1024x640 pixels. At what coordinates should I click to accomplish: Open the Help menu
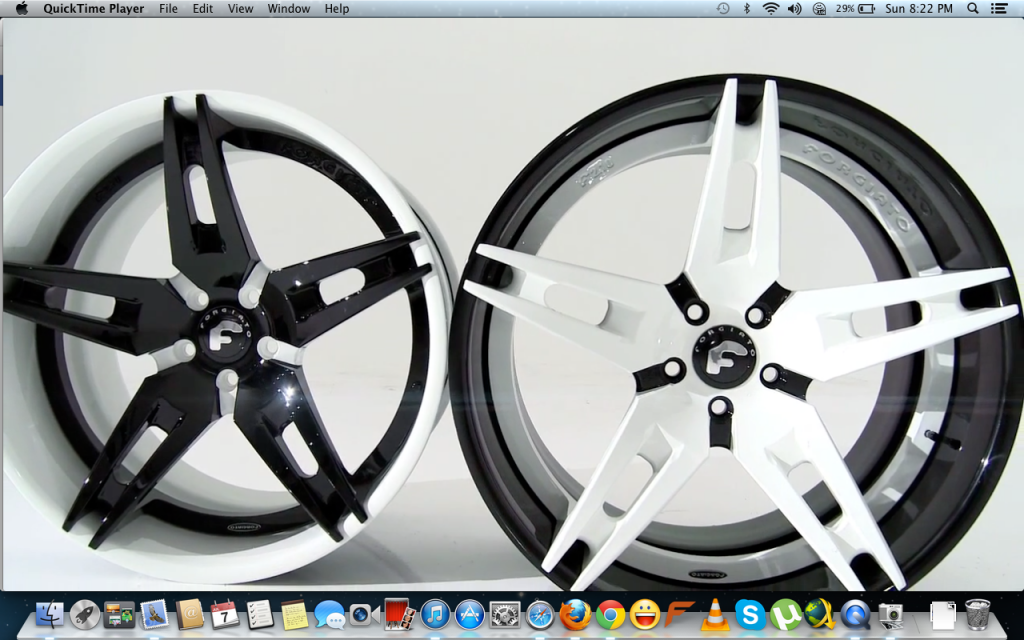337,8
